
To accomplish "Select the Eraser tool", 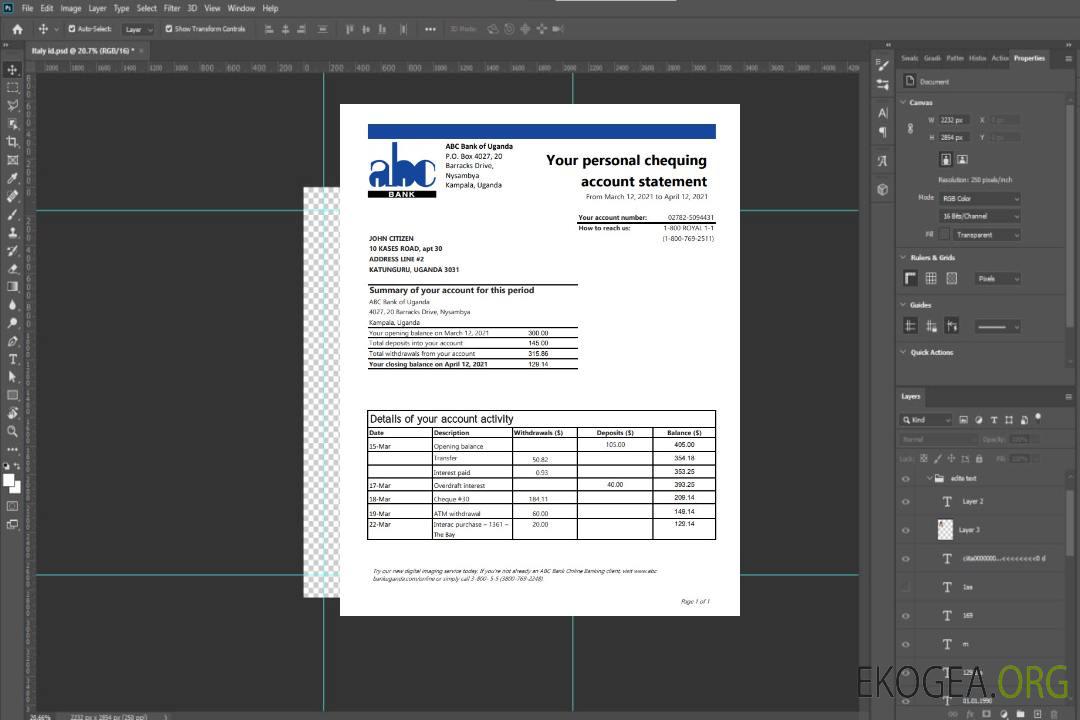I will click(12, 269).
